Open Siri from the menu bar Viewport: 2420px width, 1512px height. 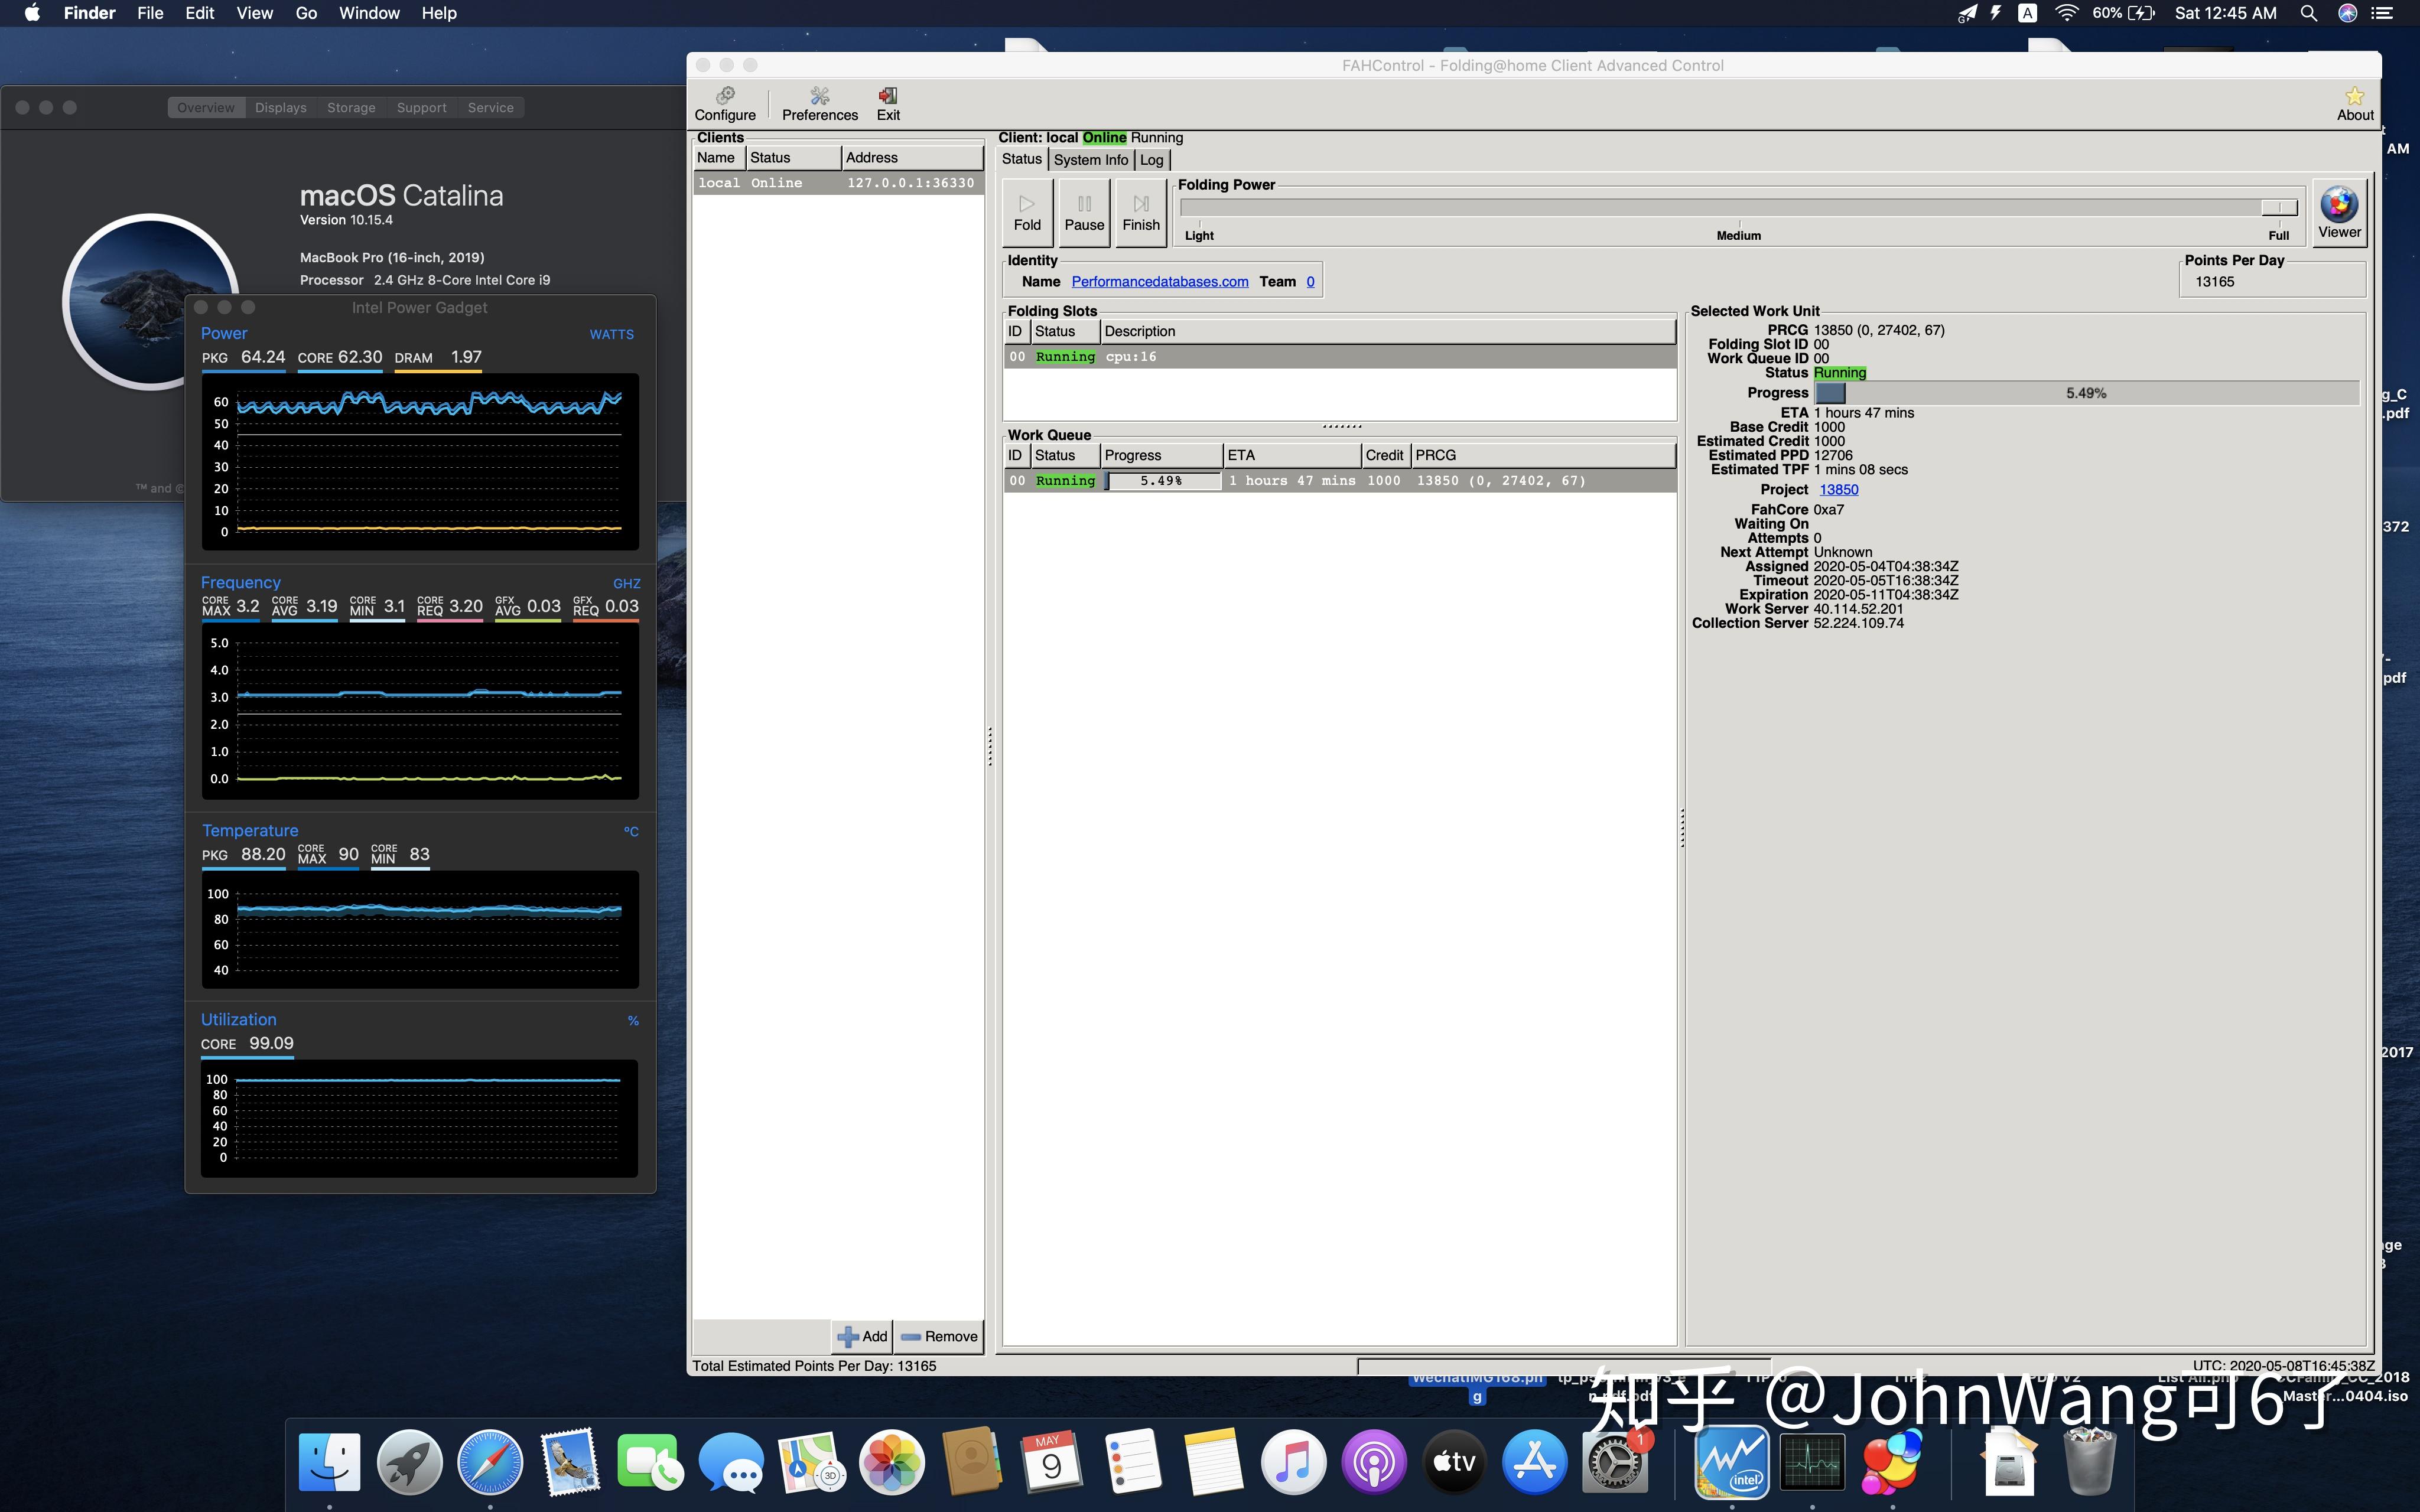coord(2348,13)
